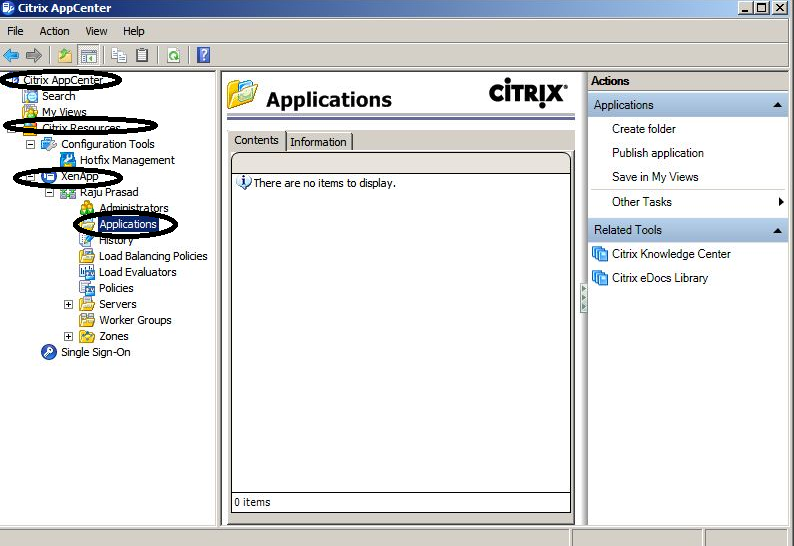Click the Citrix Knowledge Center icon
The height and width of the screenshot is (546, 794).
coord(600,254)
